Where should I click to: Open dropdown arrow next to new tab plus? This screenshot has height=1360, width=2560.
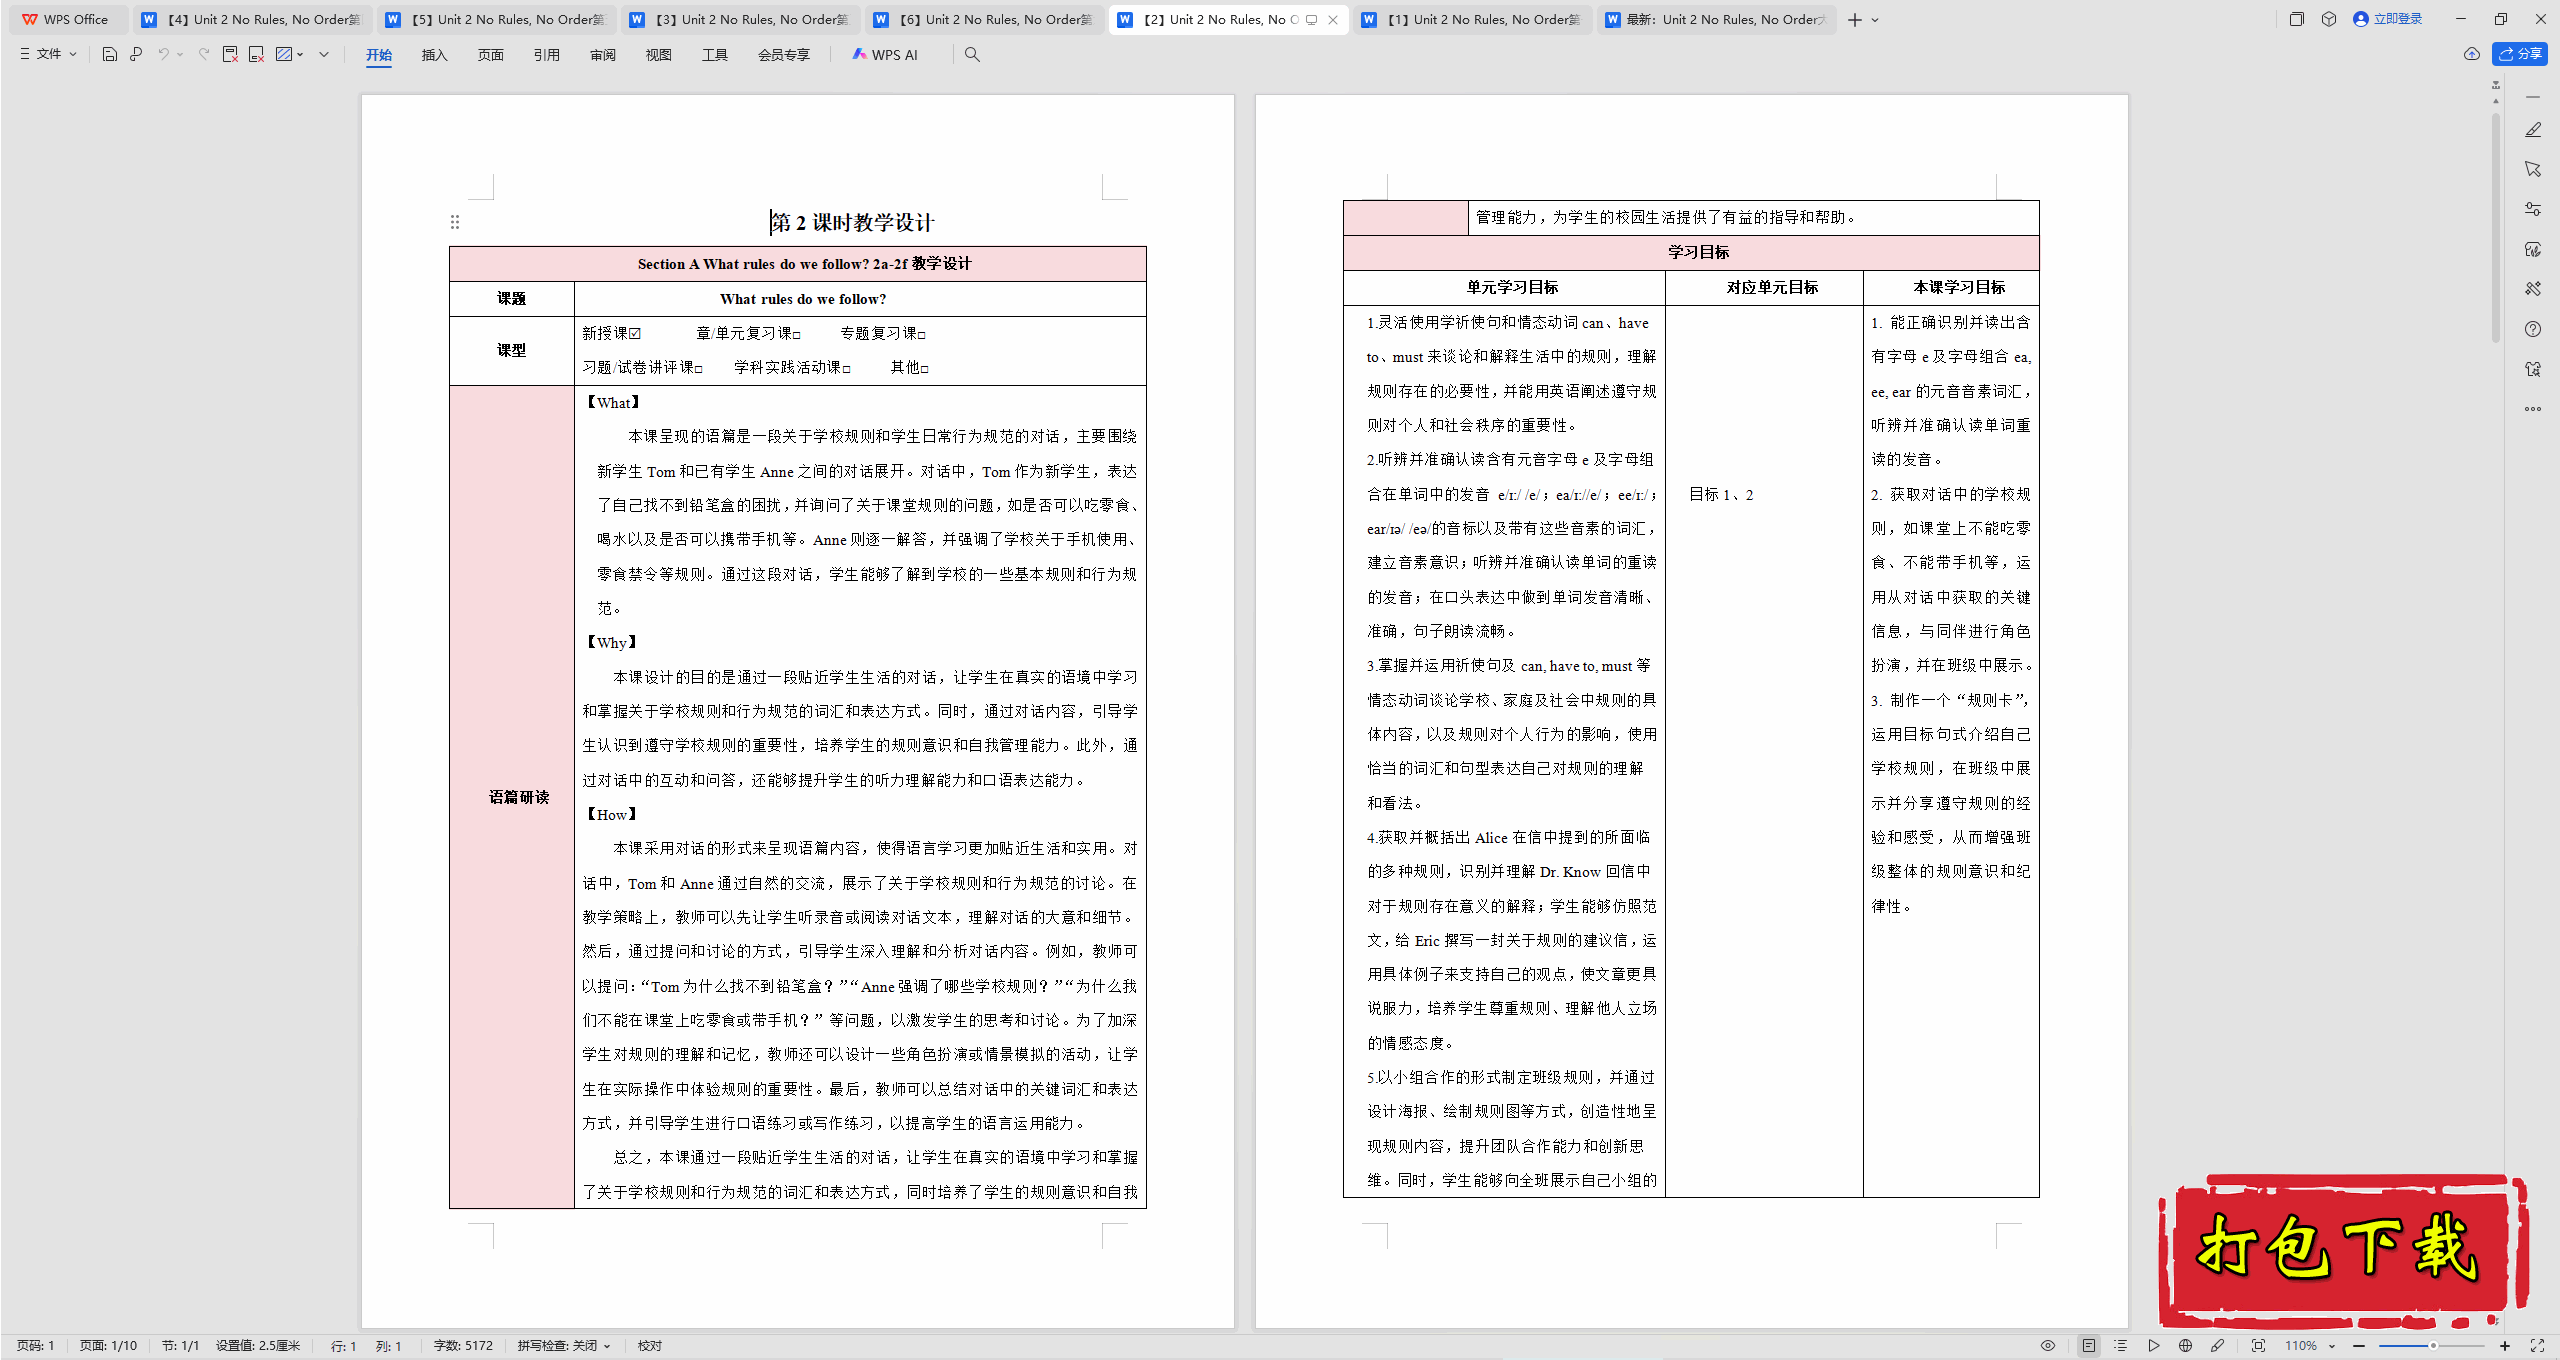1875,20
